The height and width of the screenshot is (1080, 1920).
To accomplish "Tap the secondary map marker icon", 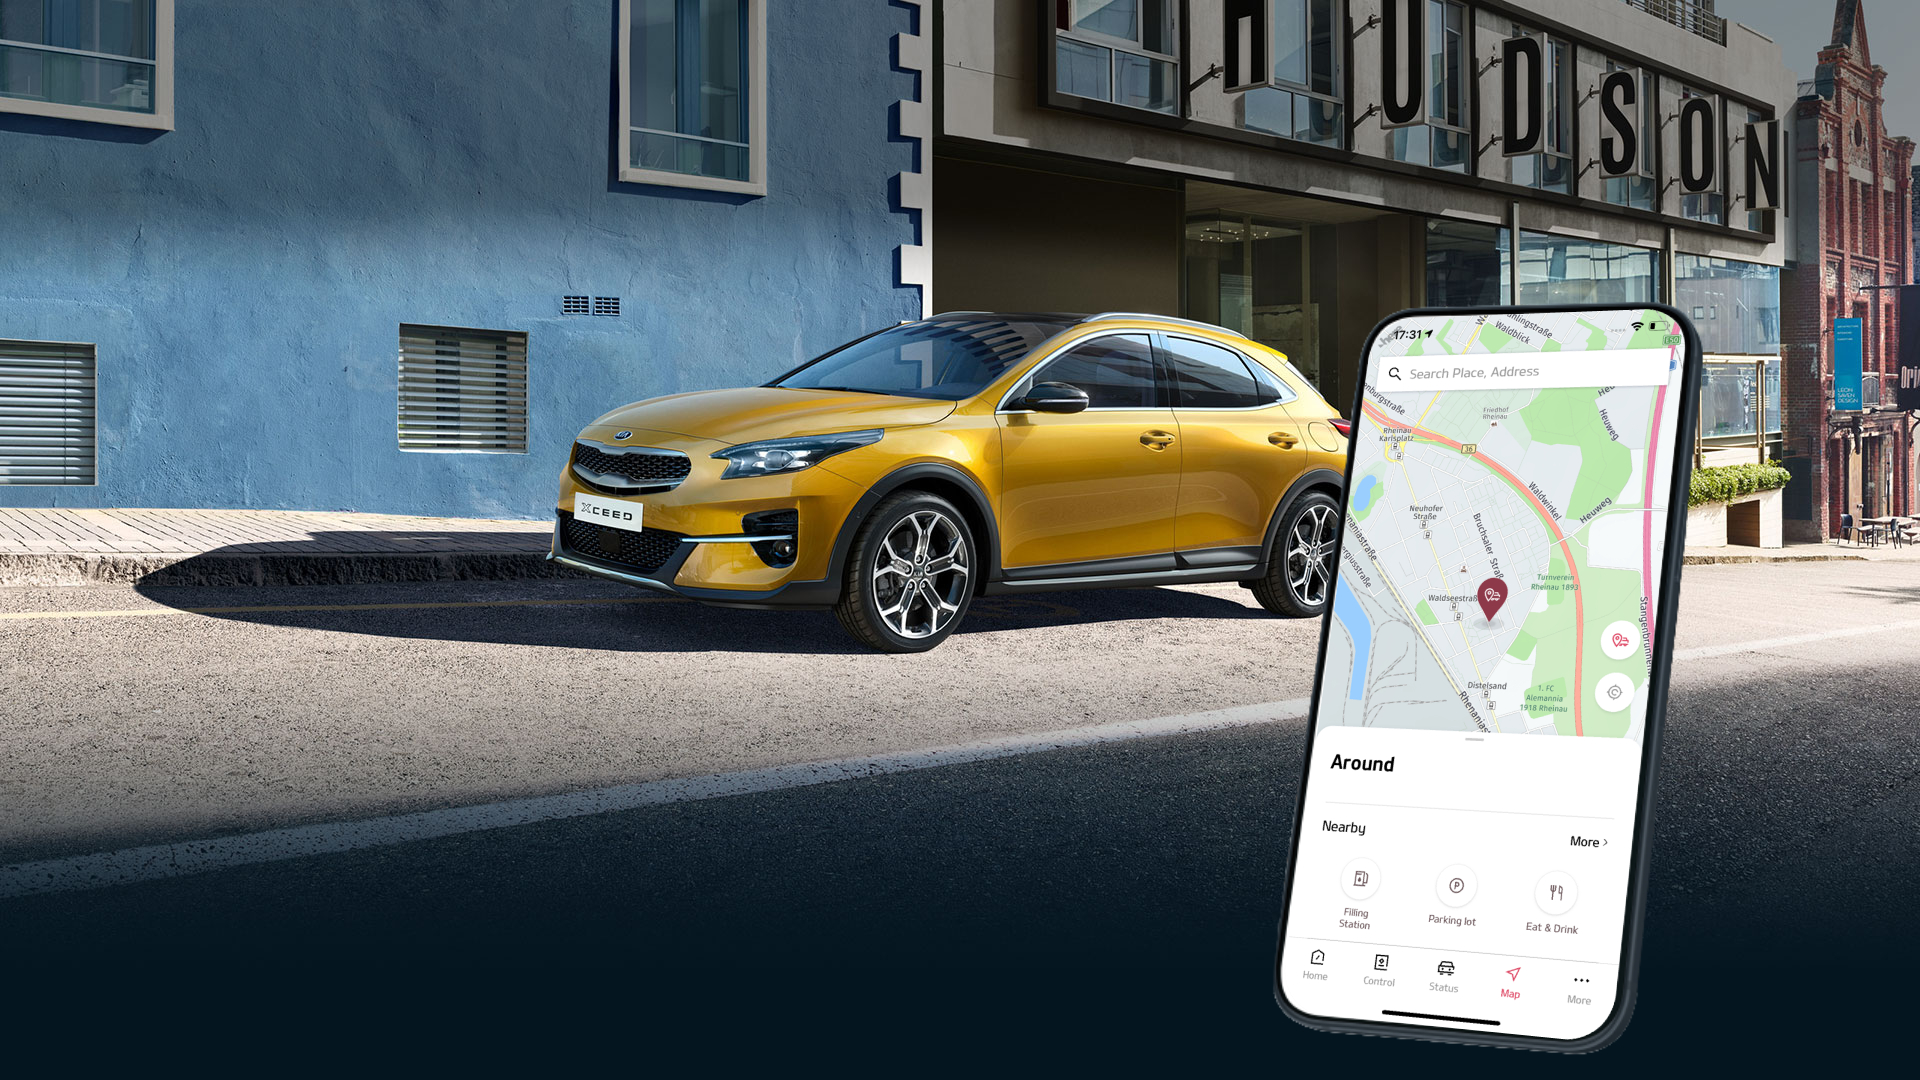I will [x=1621, y=638].
